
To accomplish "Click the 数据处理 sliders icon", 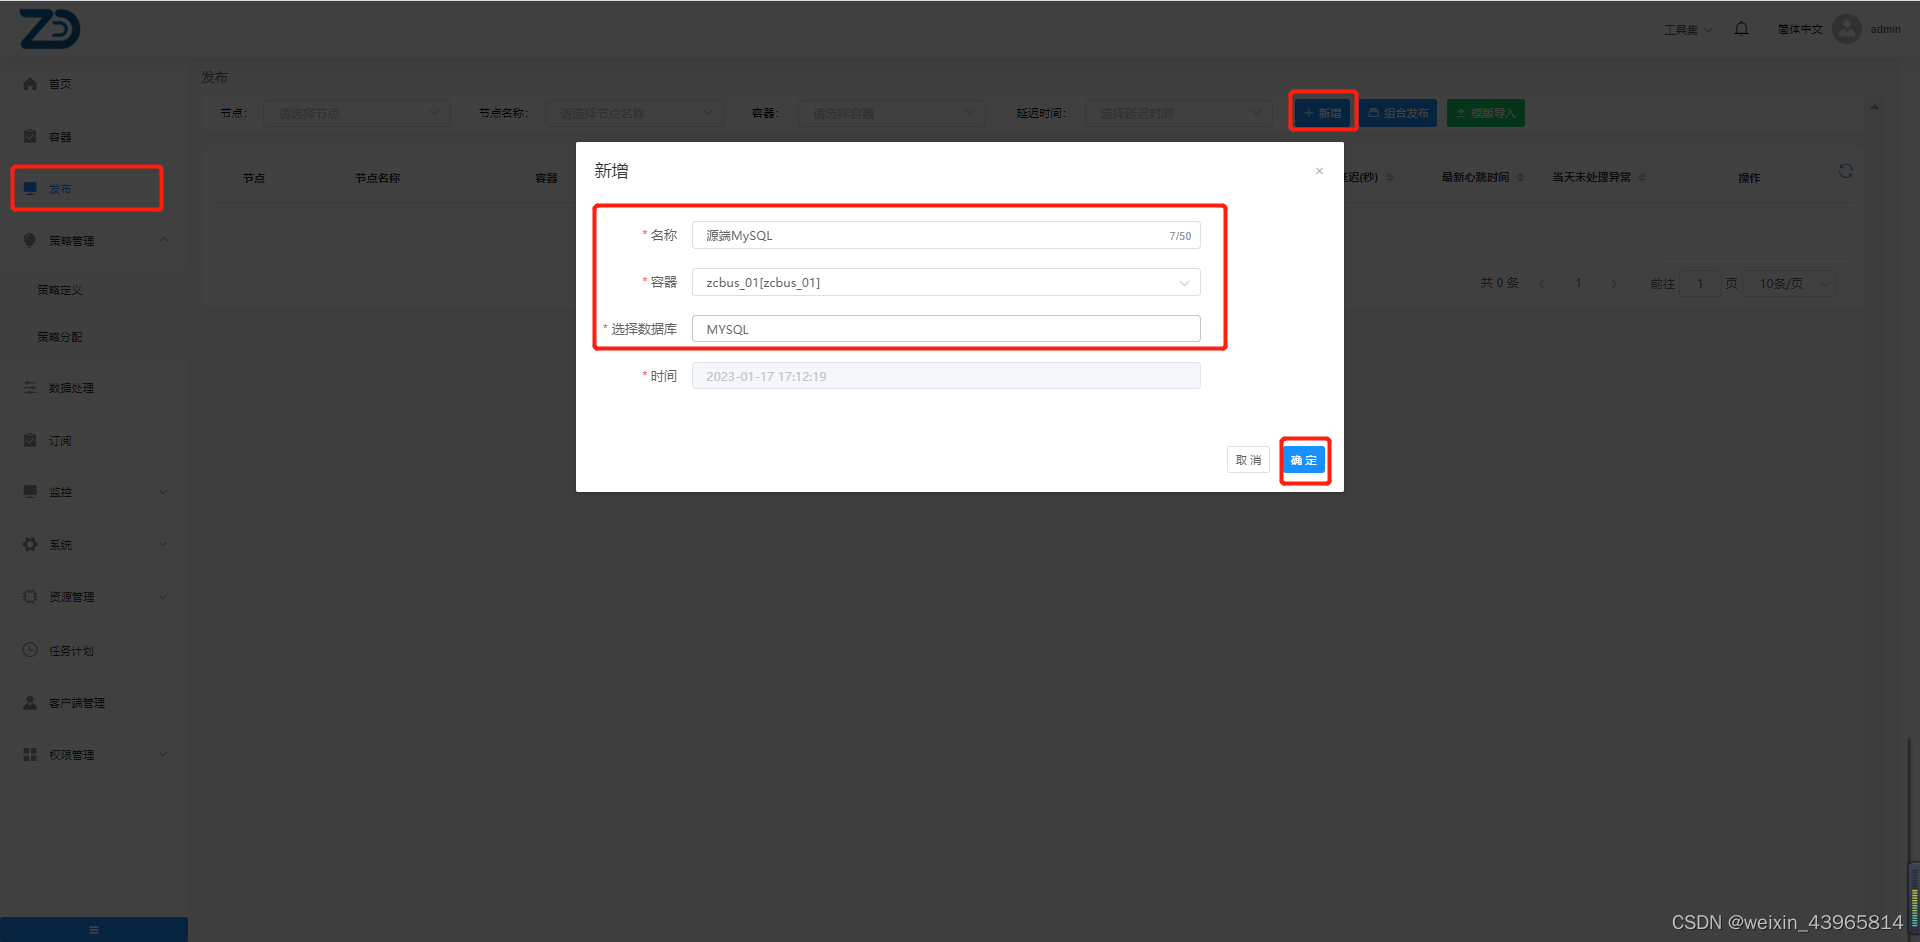I will click(30, 387).
